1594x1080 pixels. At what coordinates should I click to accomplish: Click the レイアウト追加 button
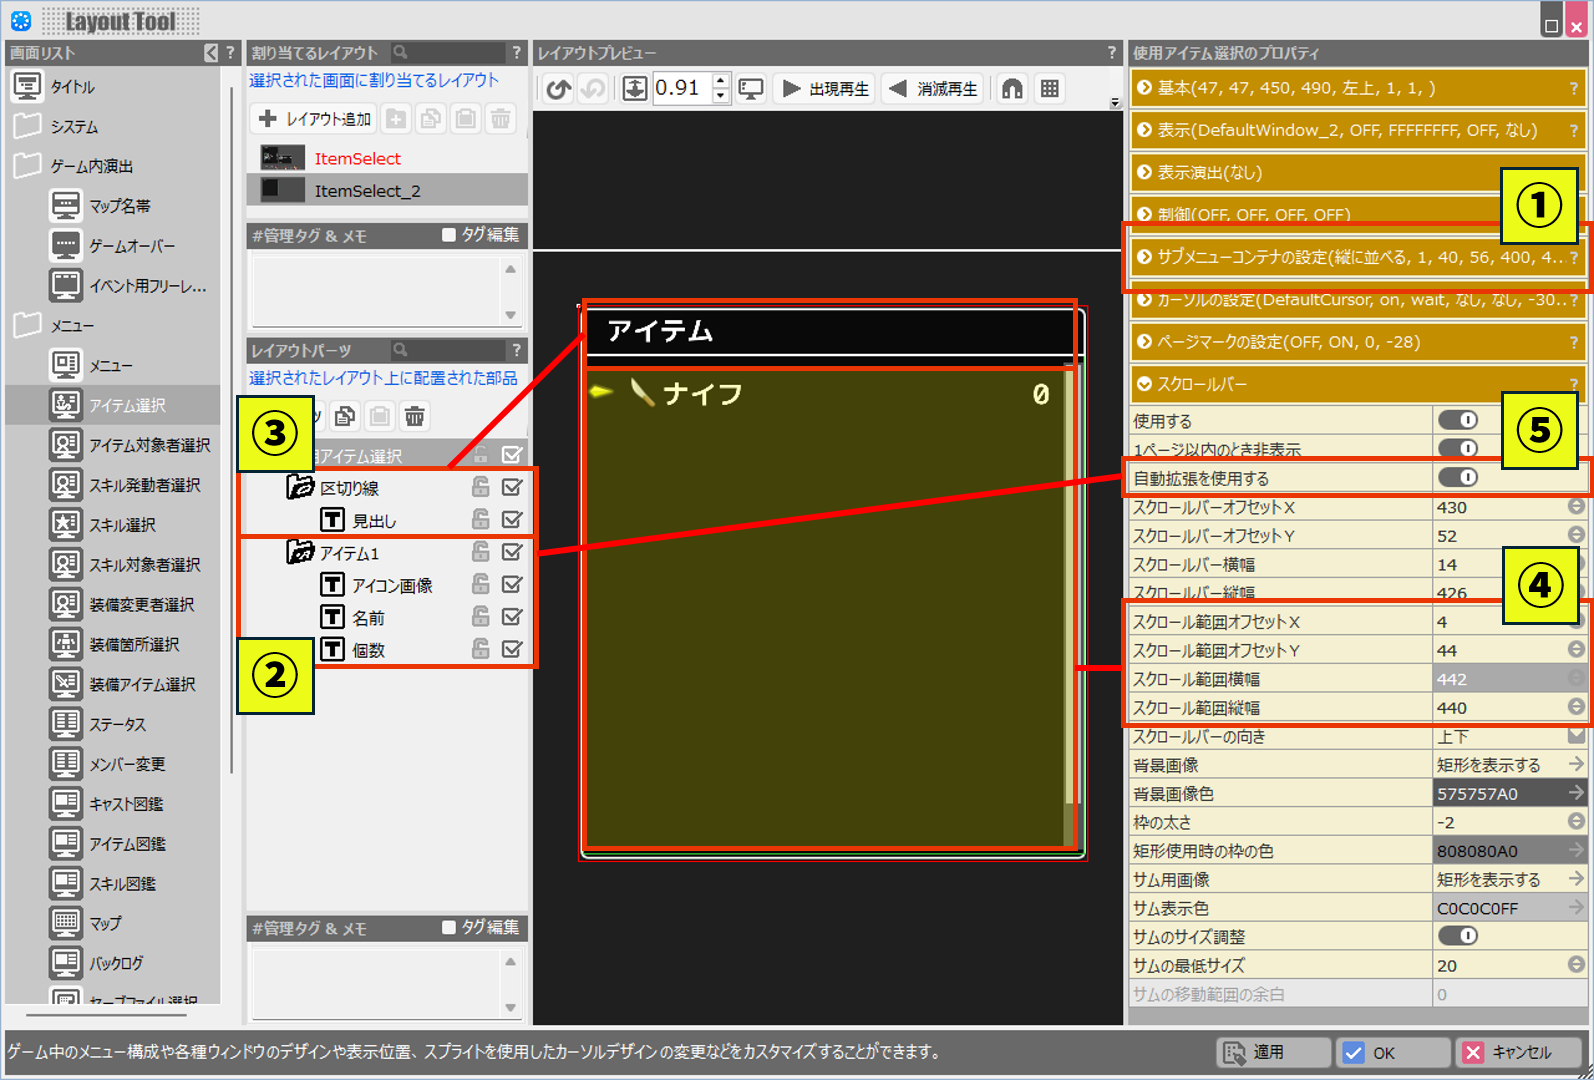click(315, 119)
